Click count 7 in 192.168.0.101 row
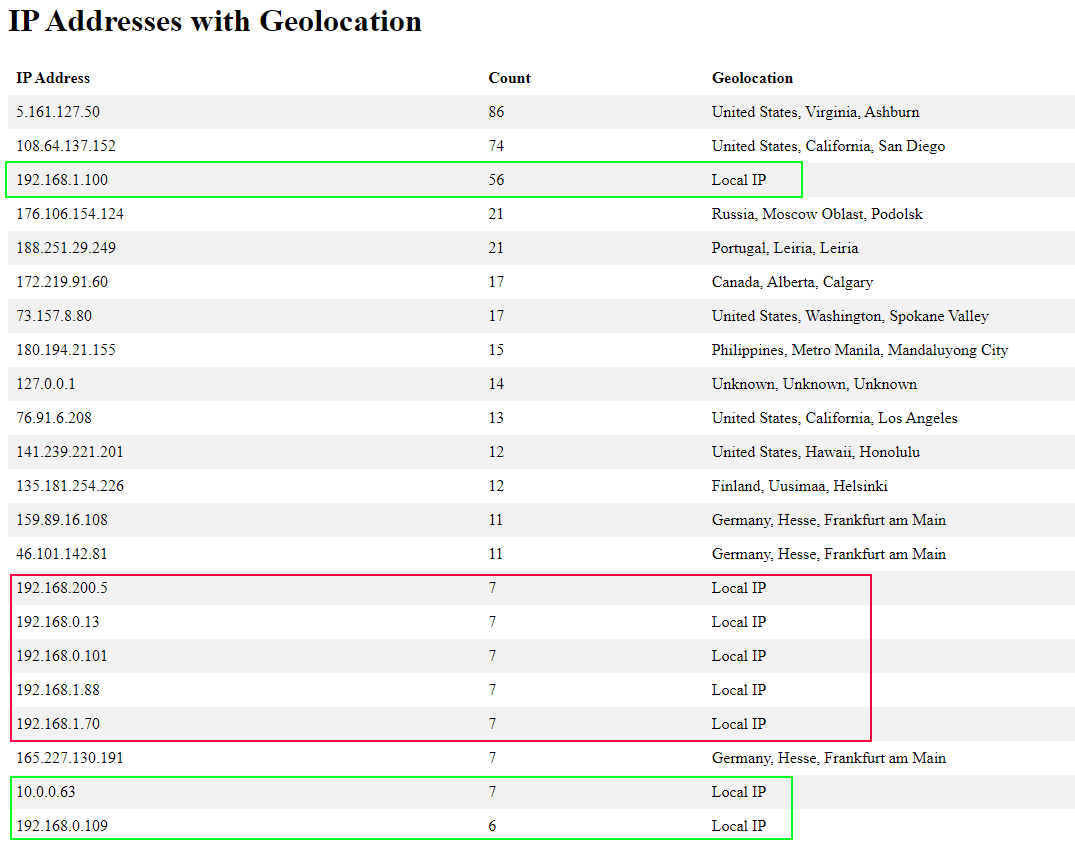Image resolution: width=1075 pixels, height=843 pixels. coord(492,656)
